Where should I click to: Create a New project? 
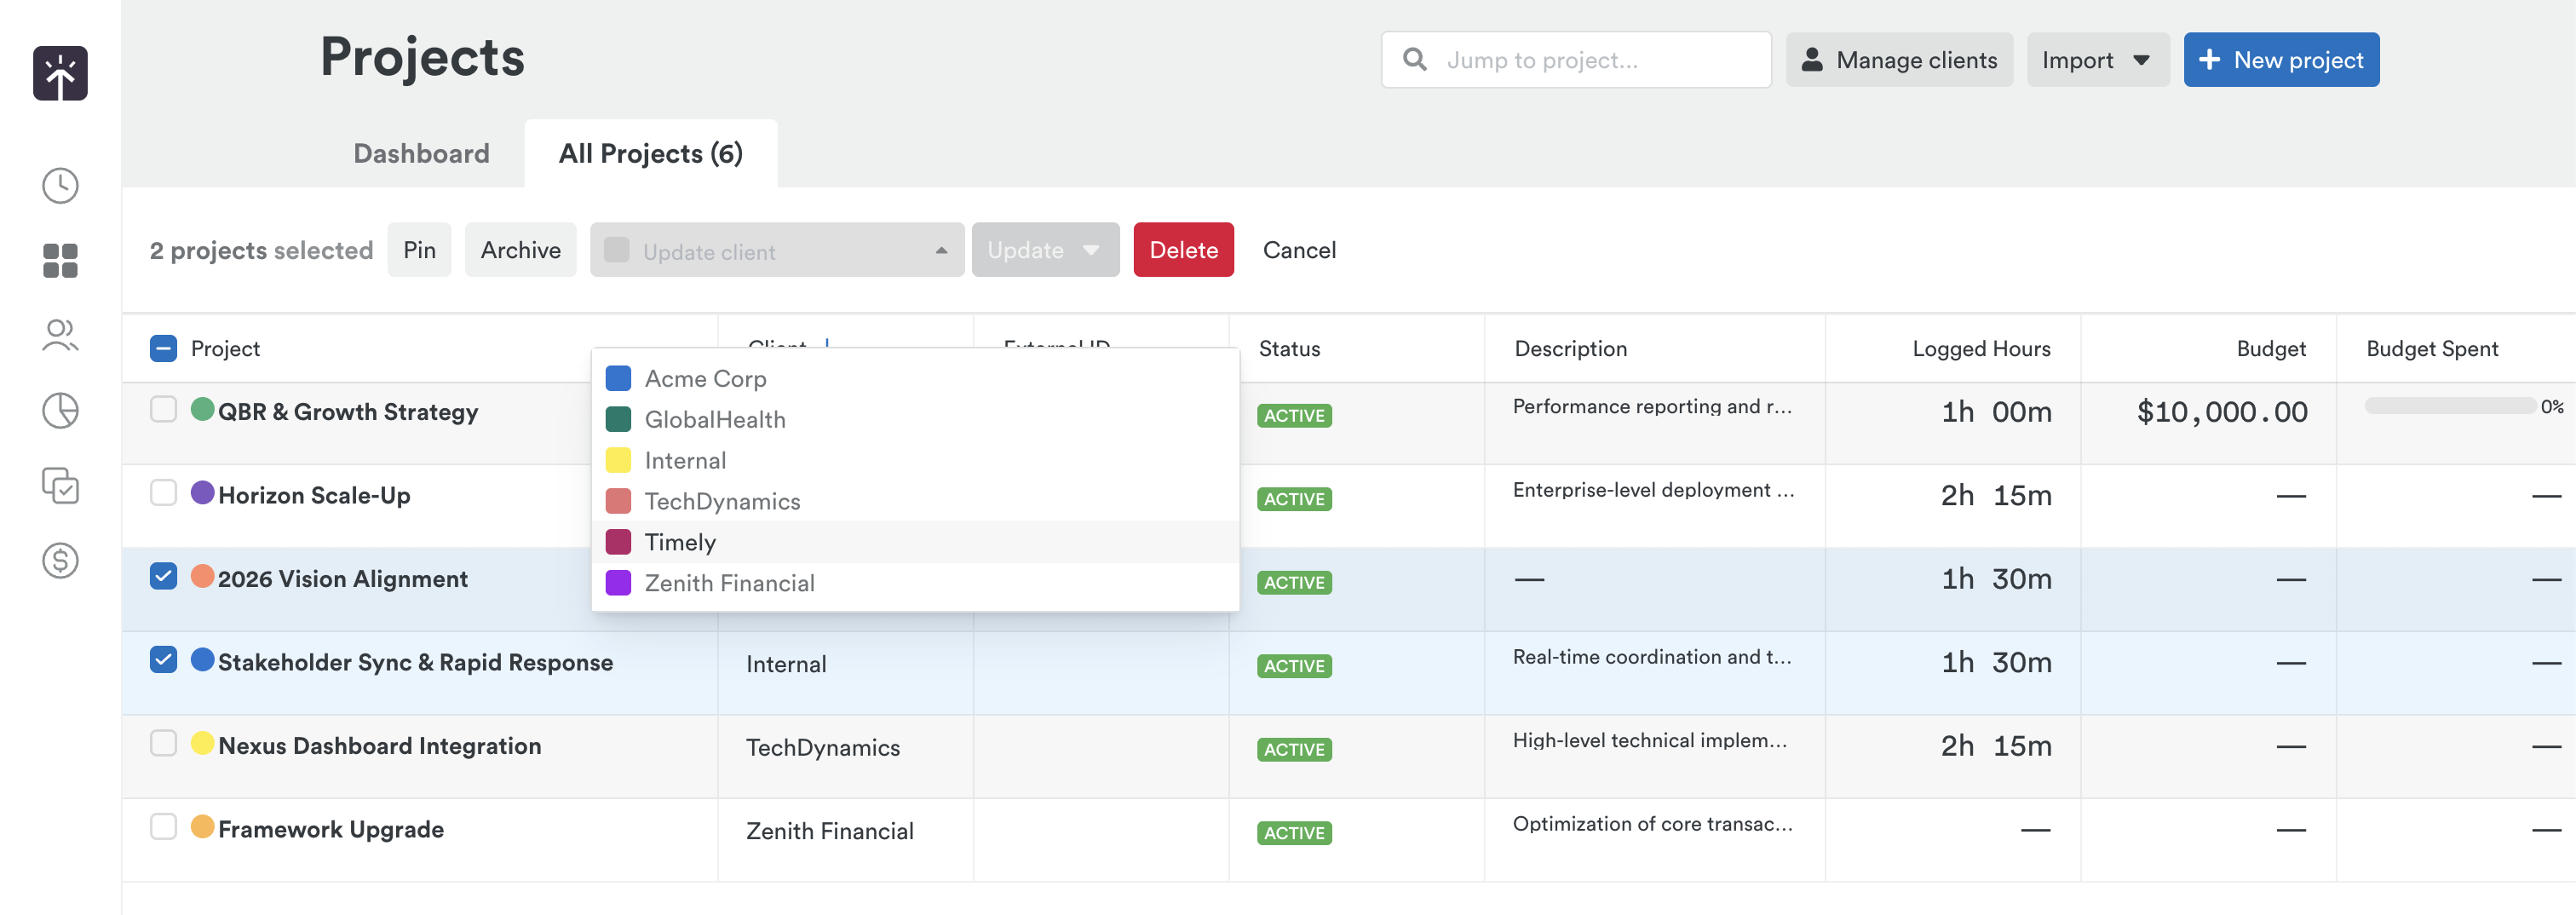pos(2281,60)
